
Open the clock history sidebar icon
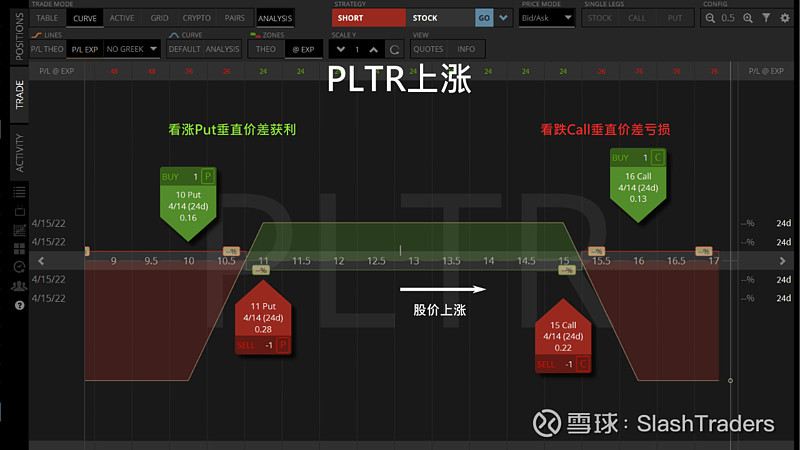pyautogui.click(x=19, y=267)
